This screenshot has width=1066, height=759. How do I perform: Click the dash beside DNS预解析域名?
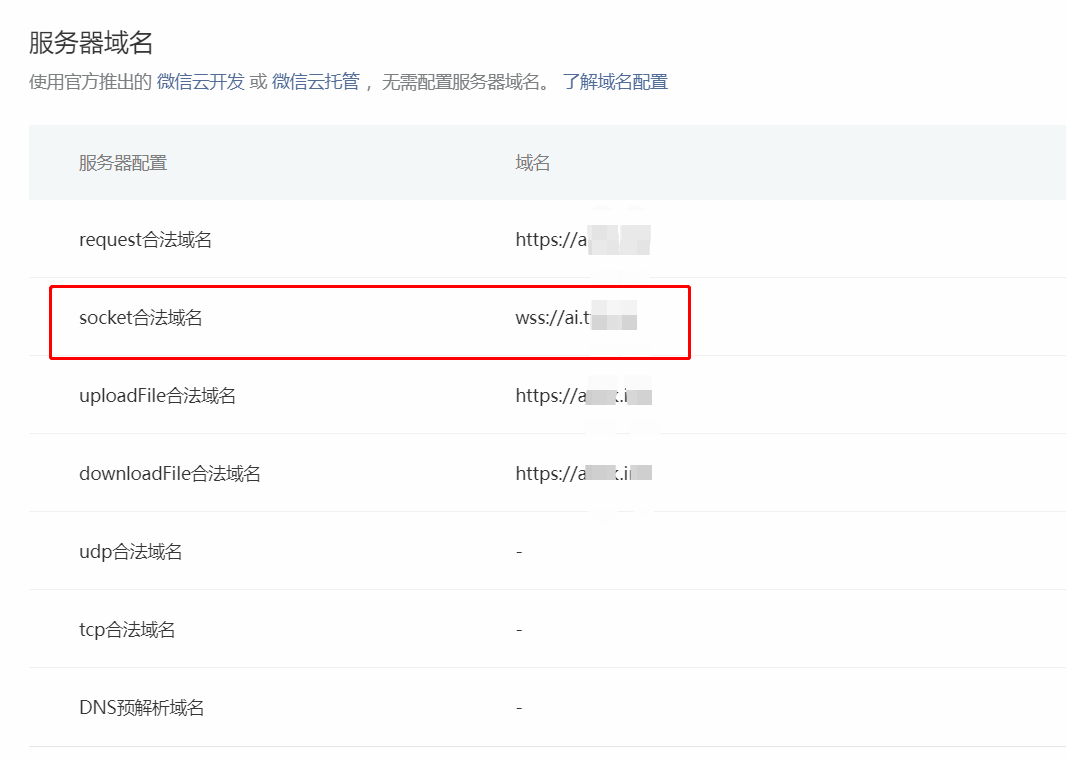(518, 707)
